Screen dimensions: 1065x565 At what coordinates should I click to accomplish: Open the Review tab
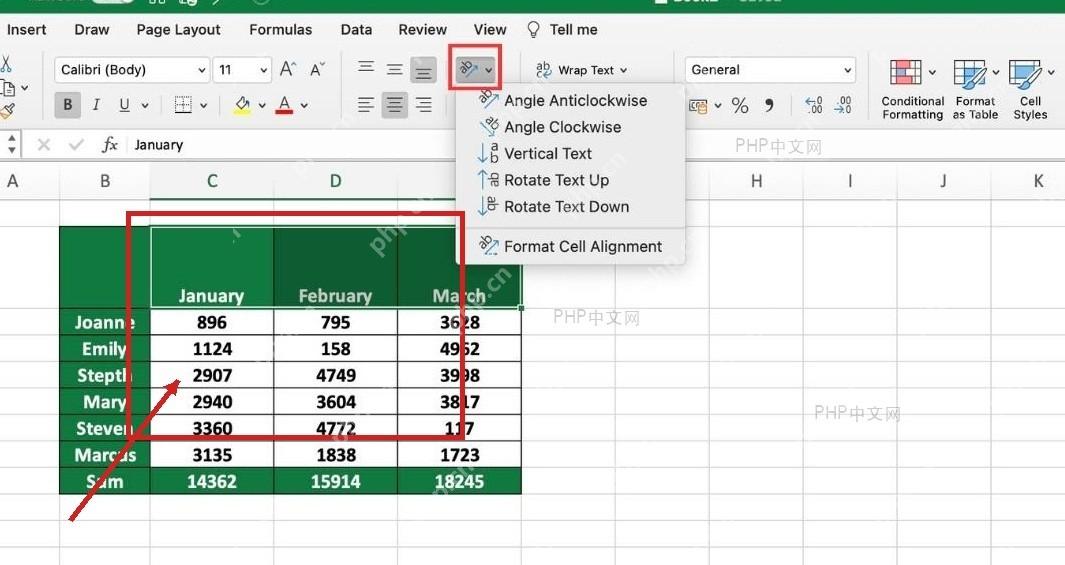[x=422, y=30]
